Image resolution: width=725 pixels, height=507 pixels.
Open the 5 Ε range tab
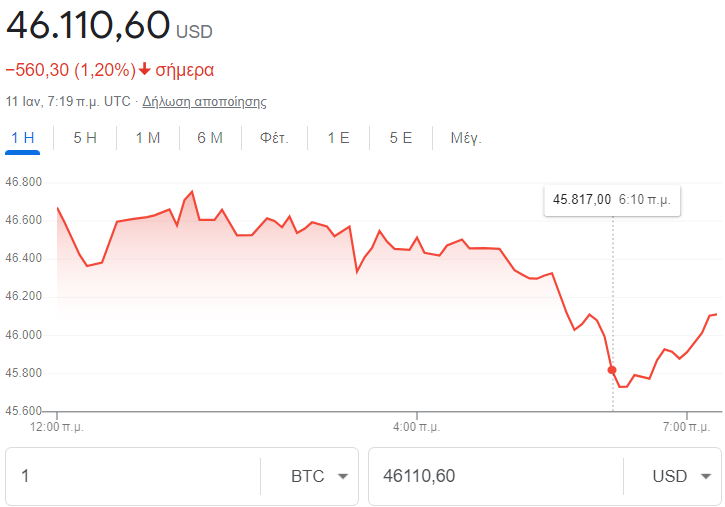click(x=400, y=138)
